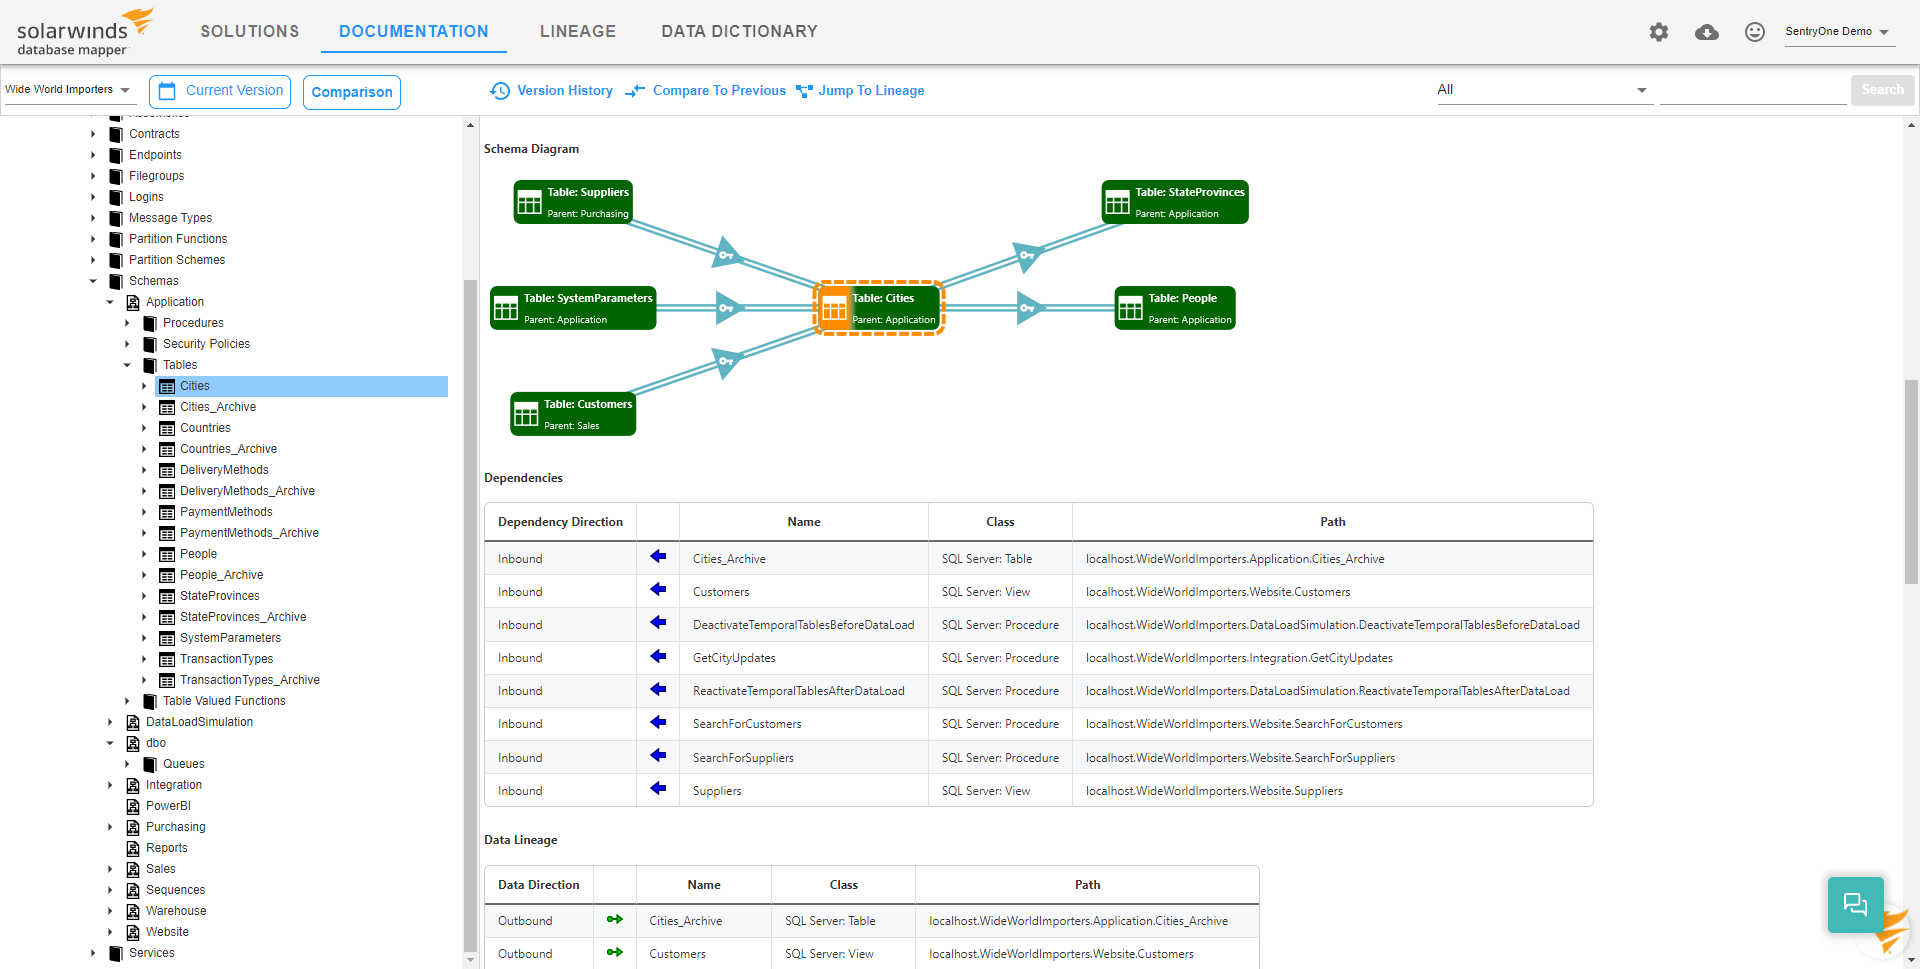Screen dimensions: 1920x969
Task: Click the Comparison button
Action: point(352,92)
